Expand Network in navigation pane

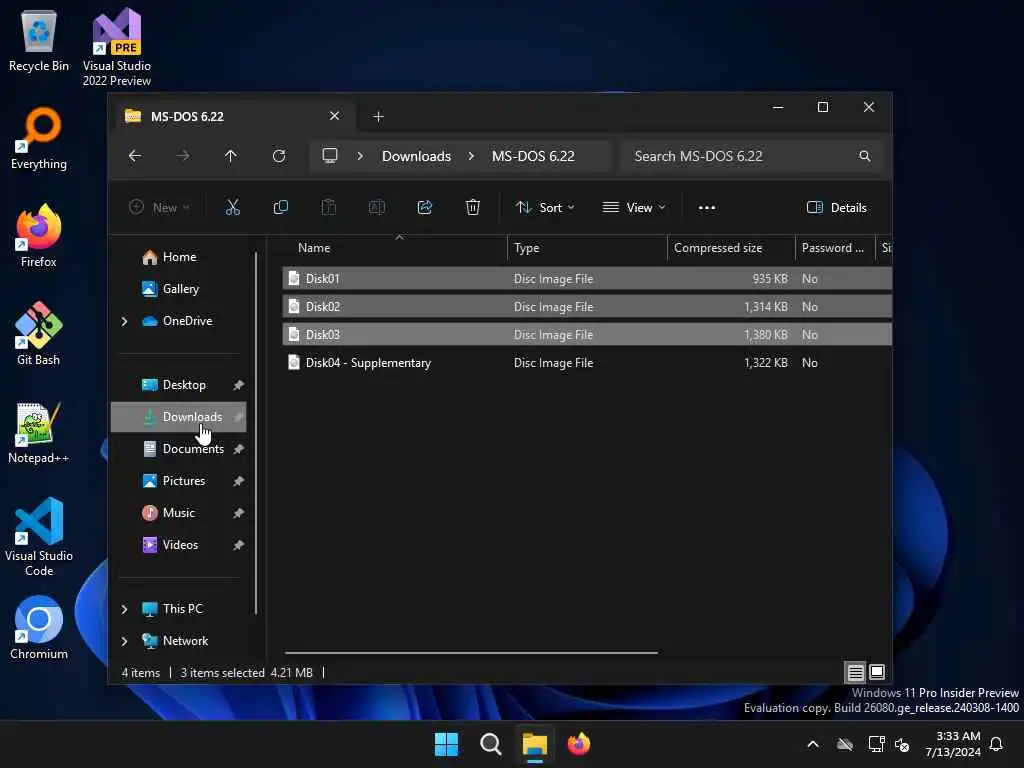124,641
